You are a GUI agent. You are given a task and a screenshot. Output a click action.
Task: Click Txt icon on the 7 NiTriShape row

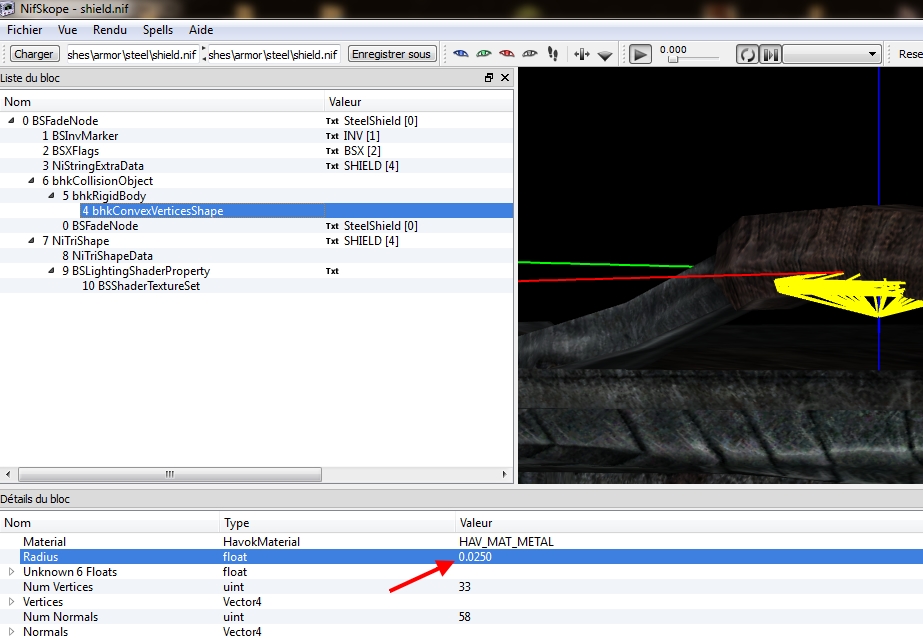(x=333, y=241)
